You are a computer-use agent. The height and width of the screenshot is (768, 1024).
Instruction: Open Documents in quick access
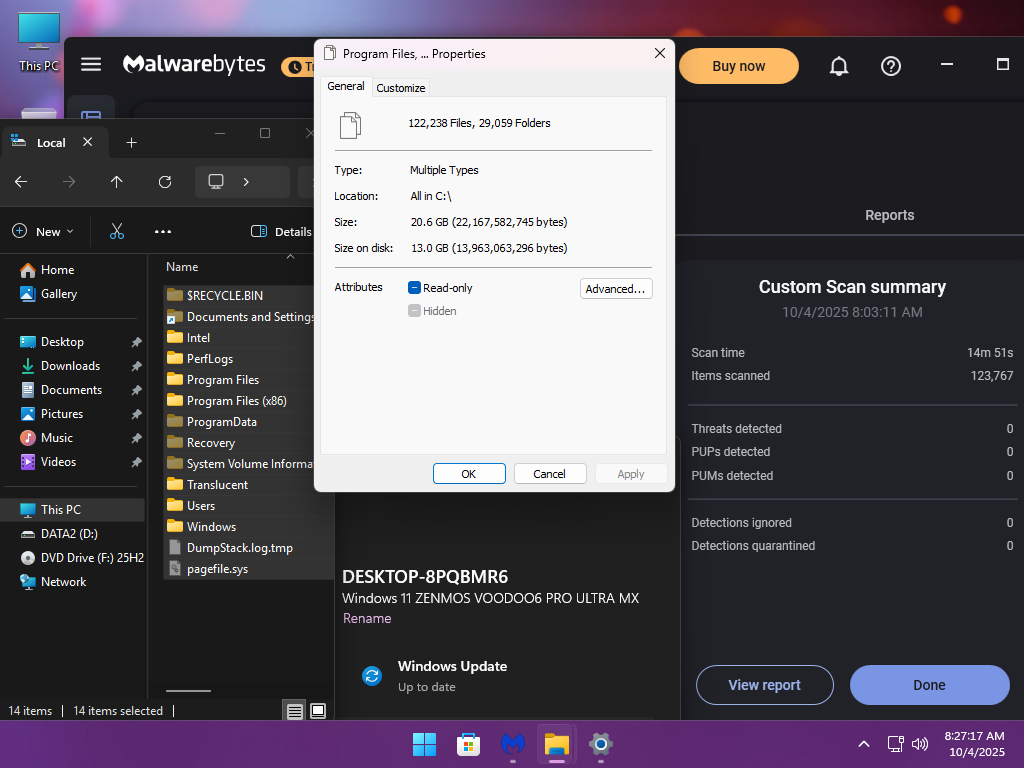71,390
